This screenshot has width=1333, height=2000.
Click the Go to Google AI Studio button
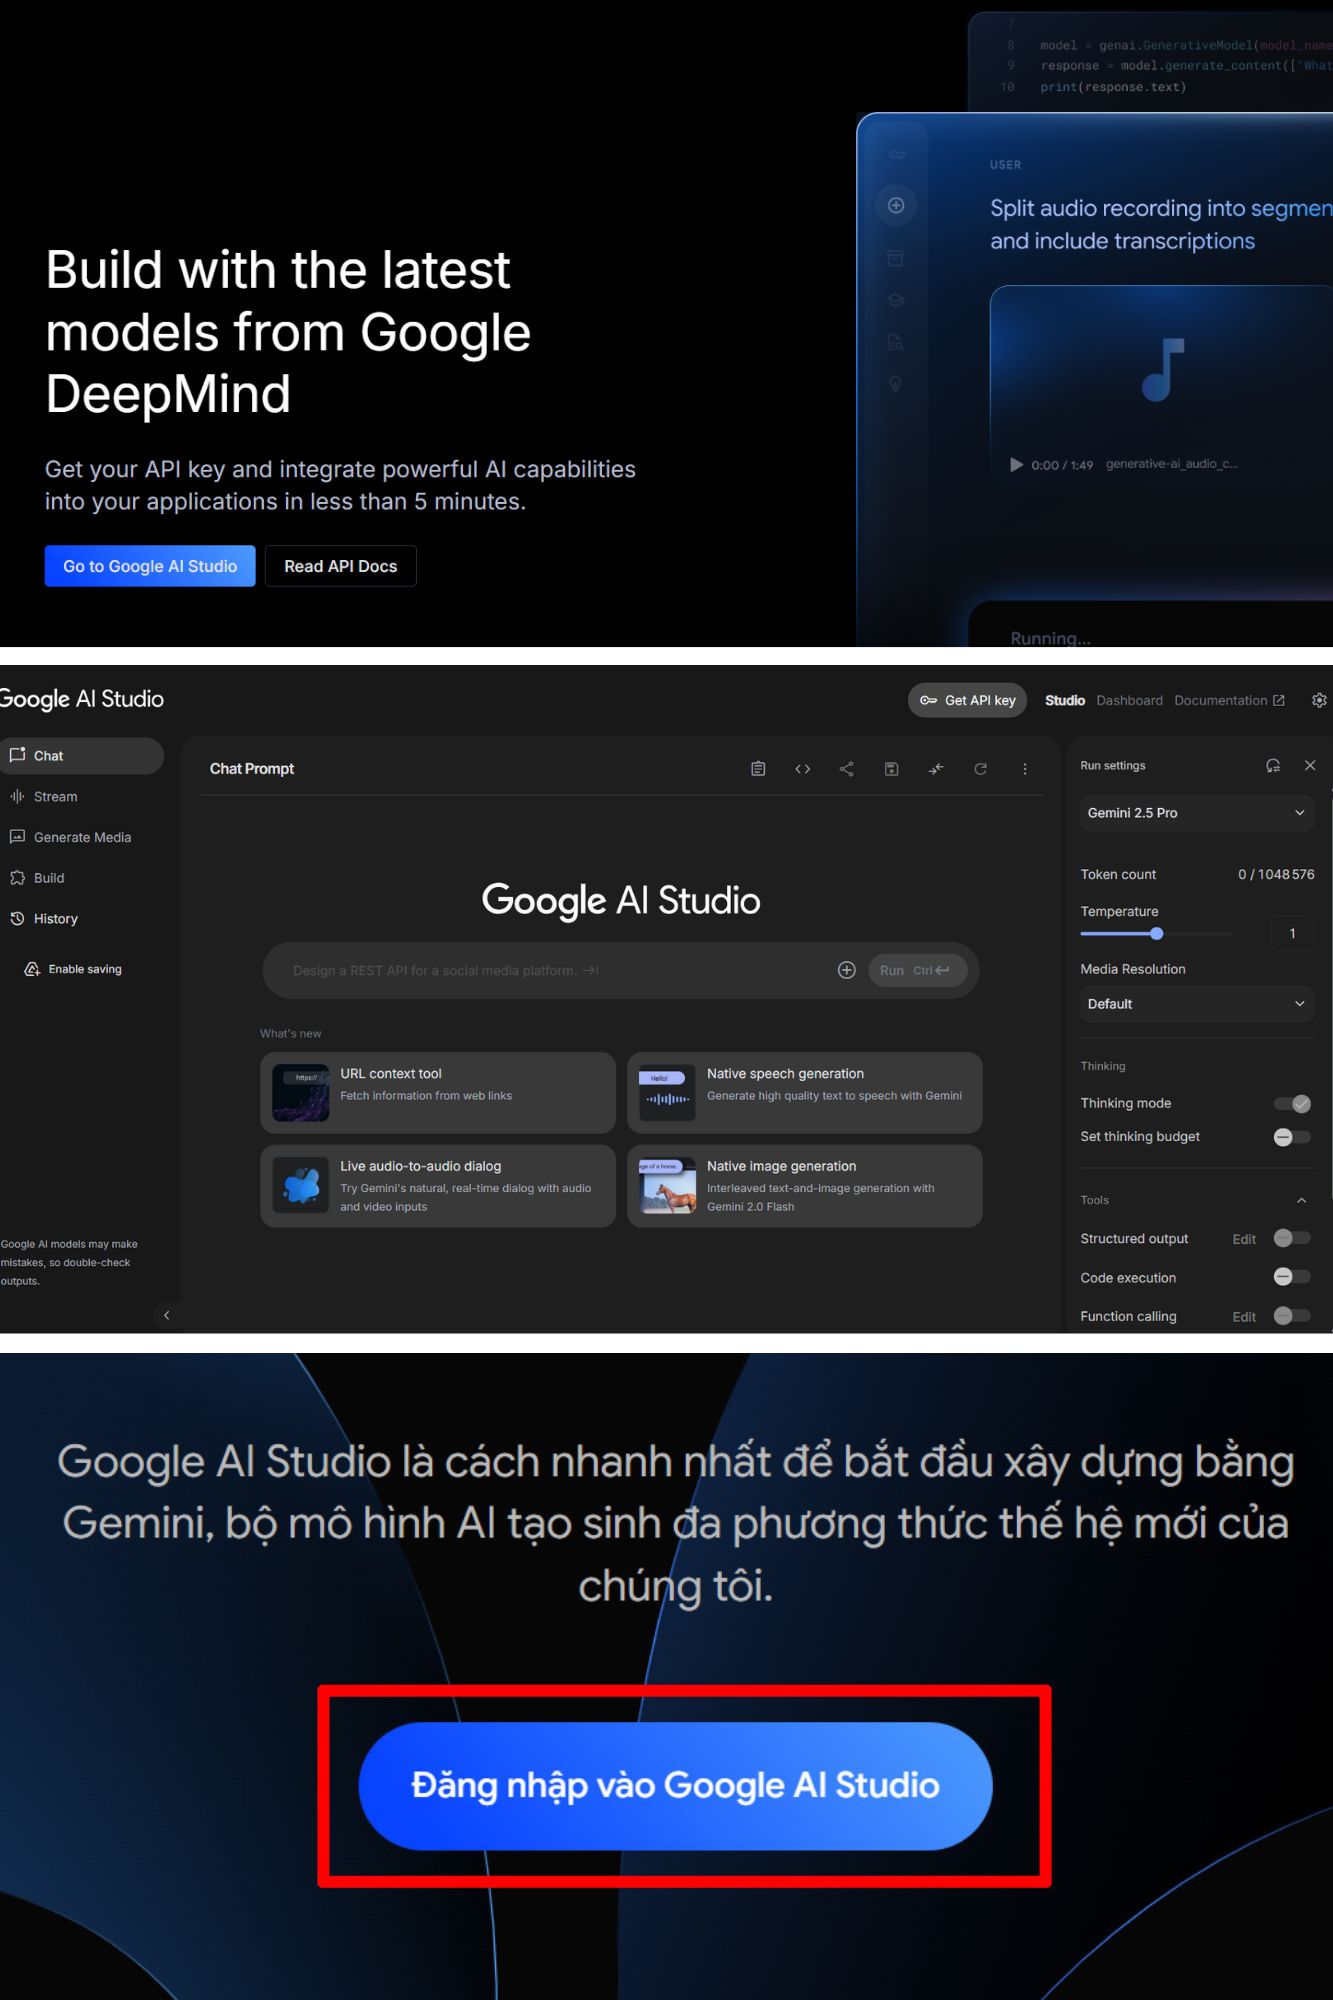(x=150, y=566)
